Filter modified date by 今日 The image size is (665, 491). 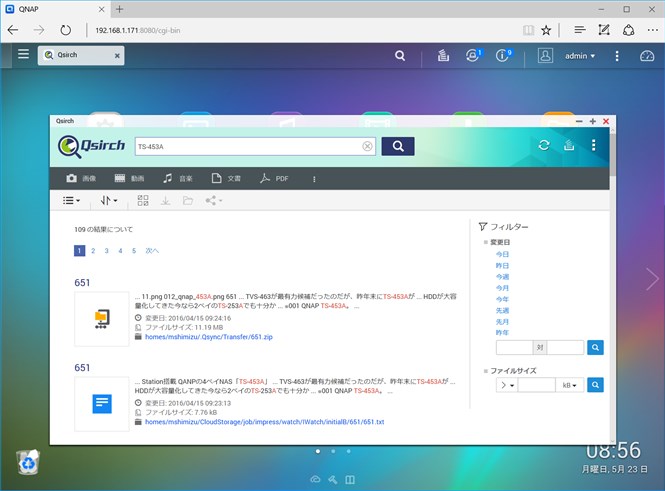pos(502,254)
